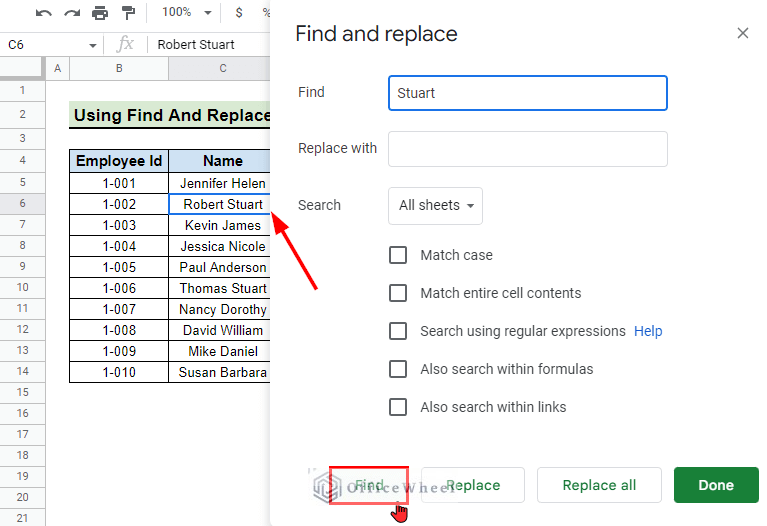The image size is (767, 526).
Task: Toggle Also search within links
Action: (x=398, y=407)
